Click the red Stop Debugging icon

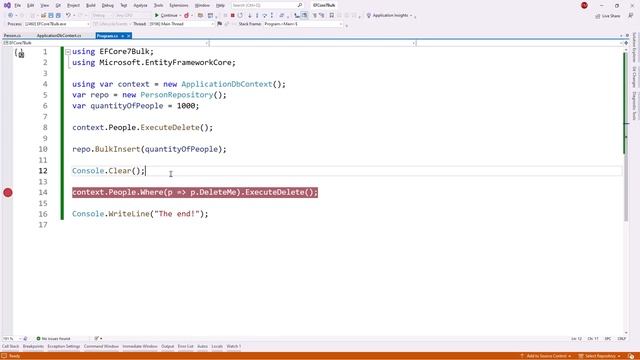click(x=232, y=16)
